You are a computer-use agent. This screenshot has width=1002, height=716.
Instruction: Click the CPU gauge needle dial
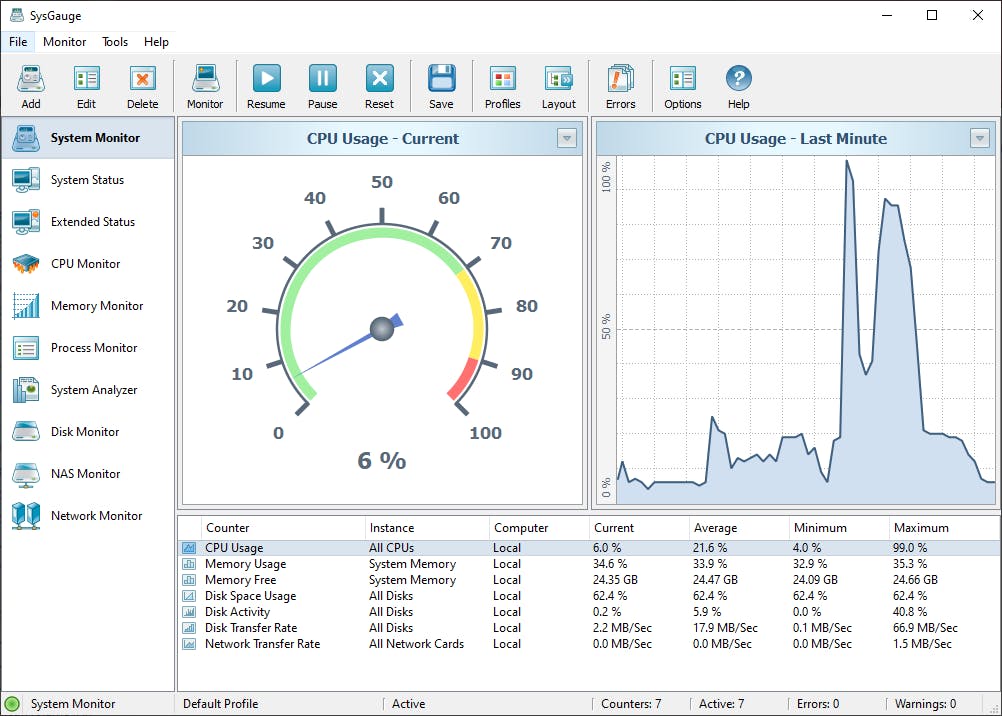(x=381, y=329)
